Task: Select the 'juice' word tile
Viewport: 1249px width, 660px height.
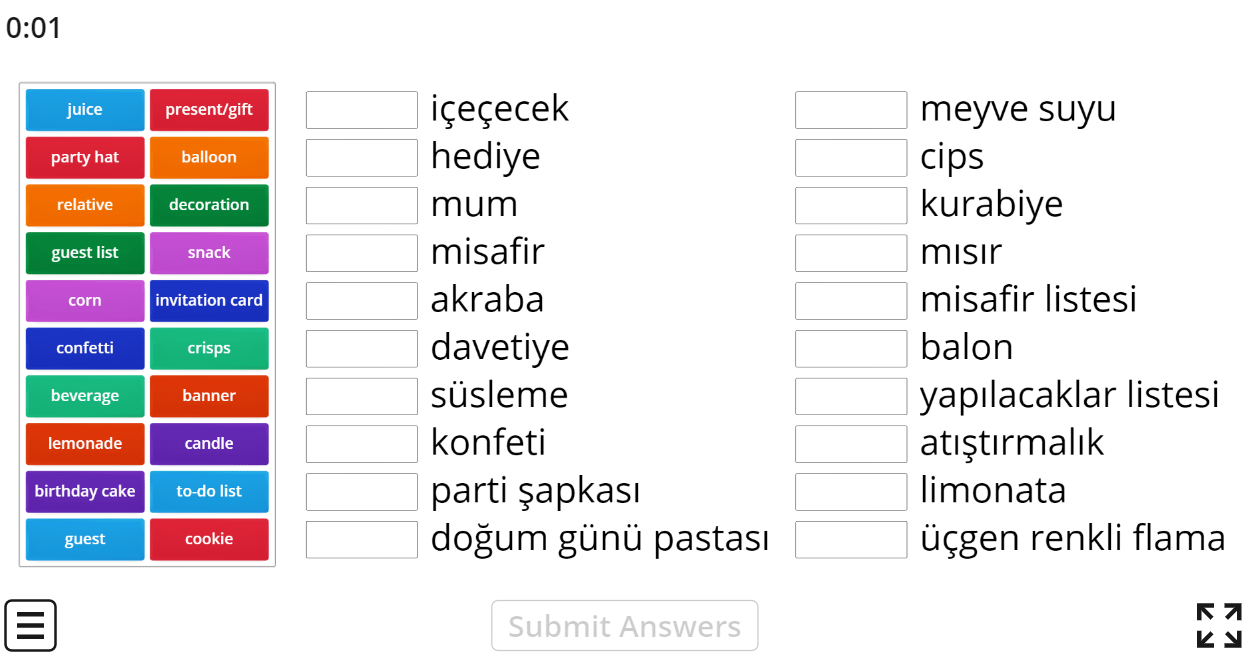Action: point(84,109)
